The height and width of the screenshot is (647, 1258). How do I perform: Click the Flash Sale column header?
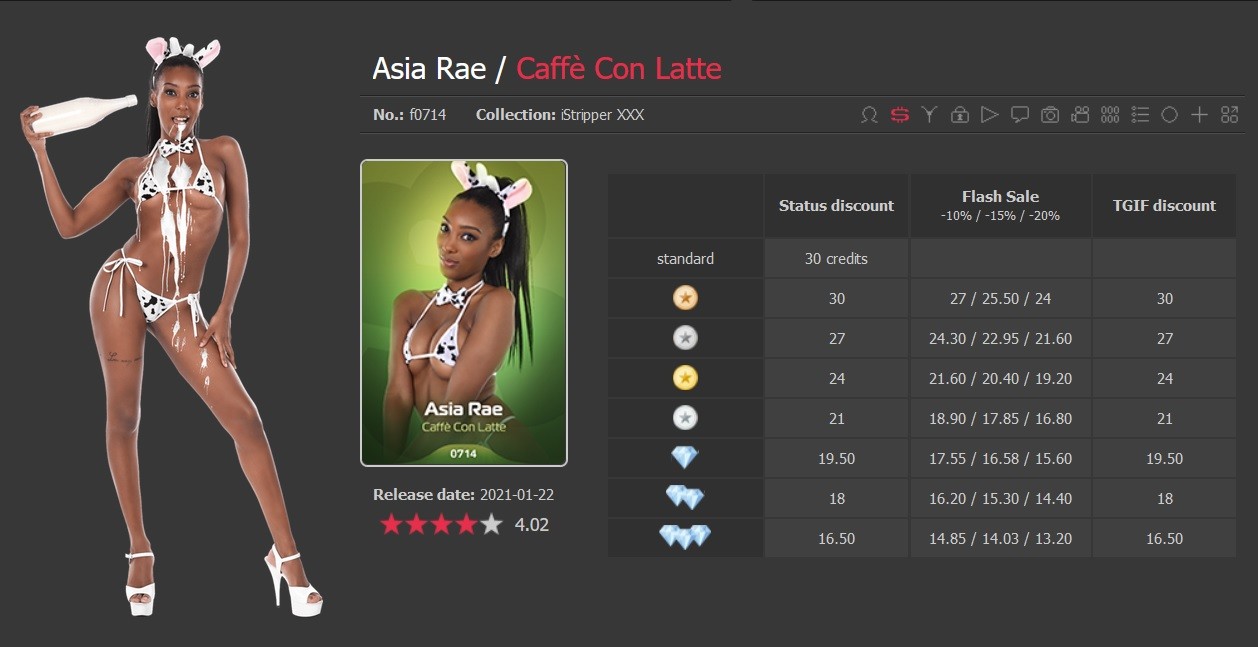pyautogui.click(x=1001, y=206)
